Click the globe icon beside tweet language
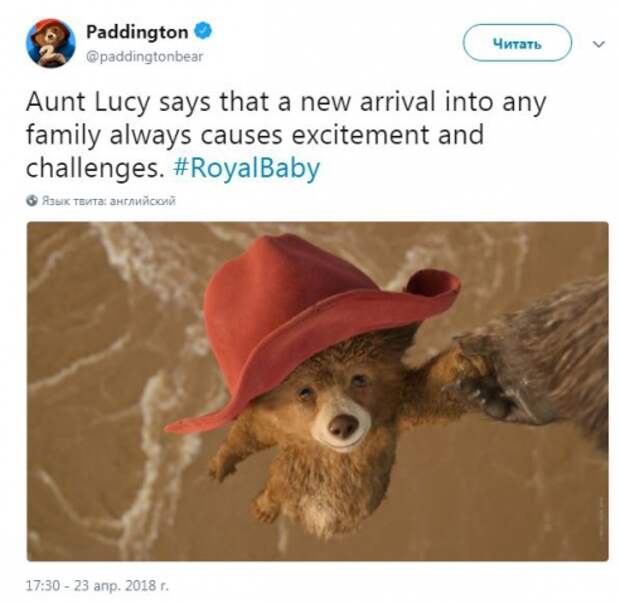 tap(32, 200)
